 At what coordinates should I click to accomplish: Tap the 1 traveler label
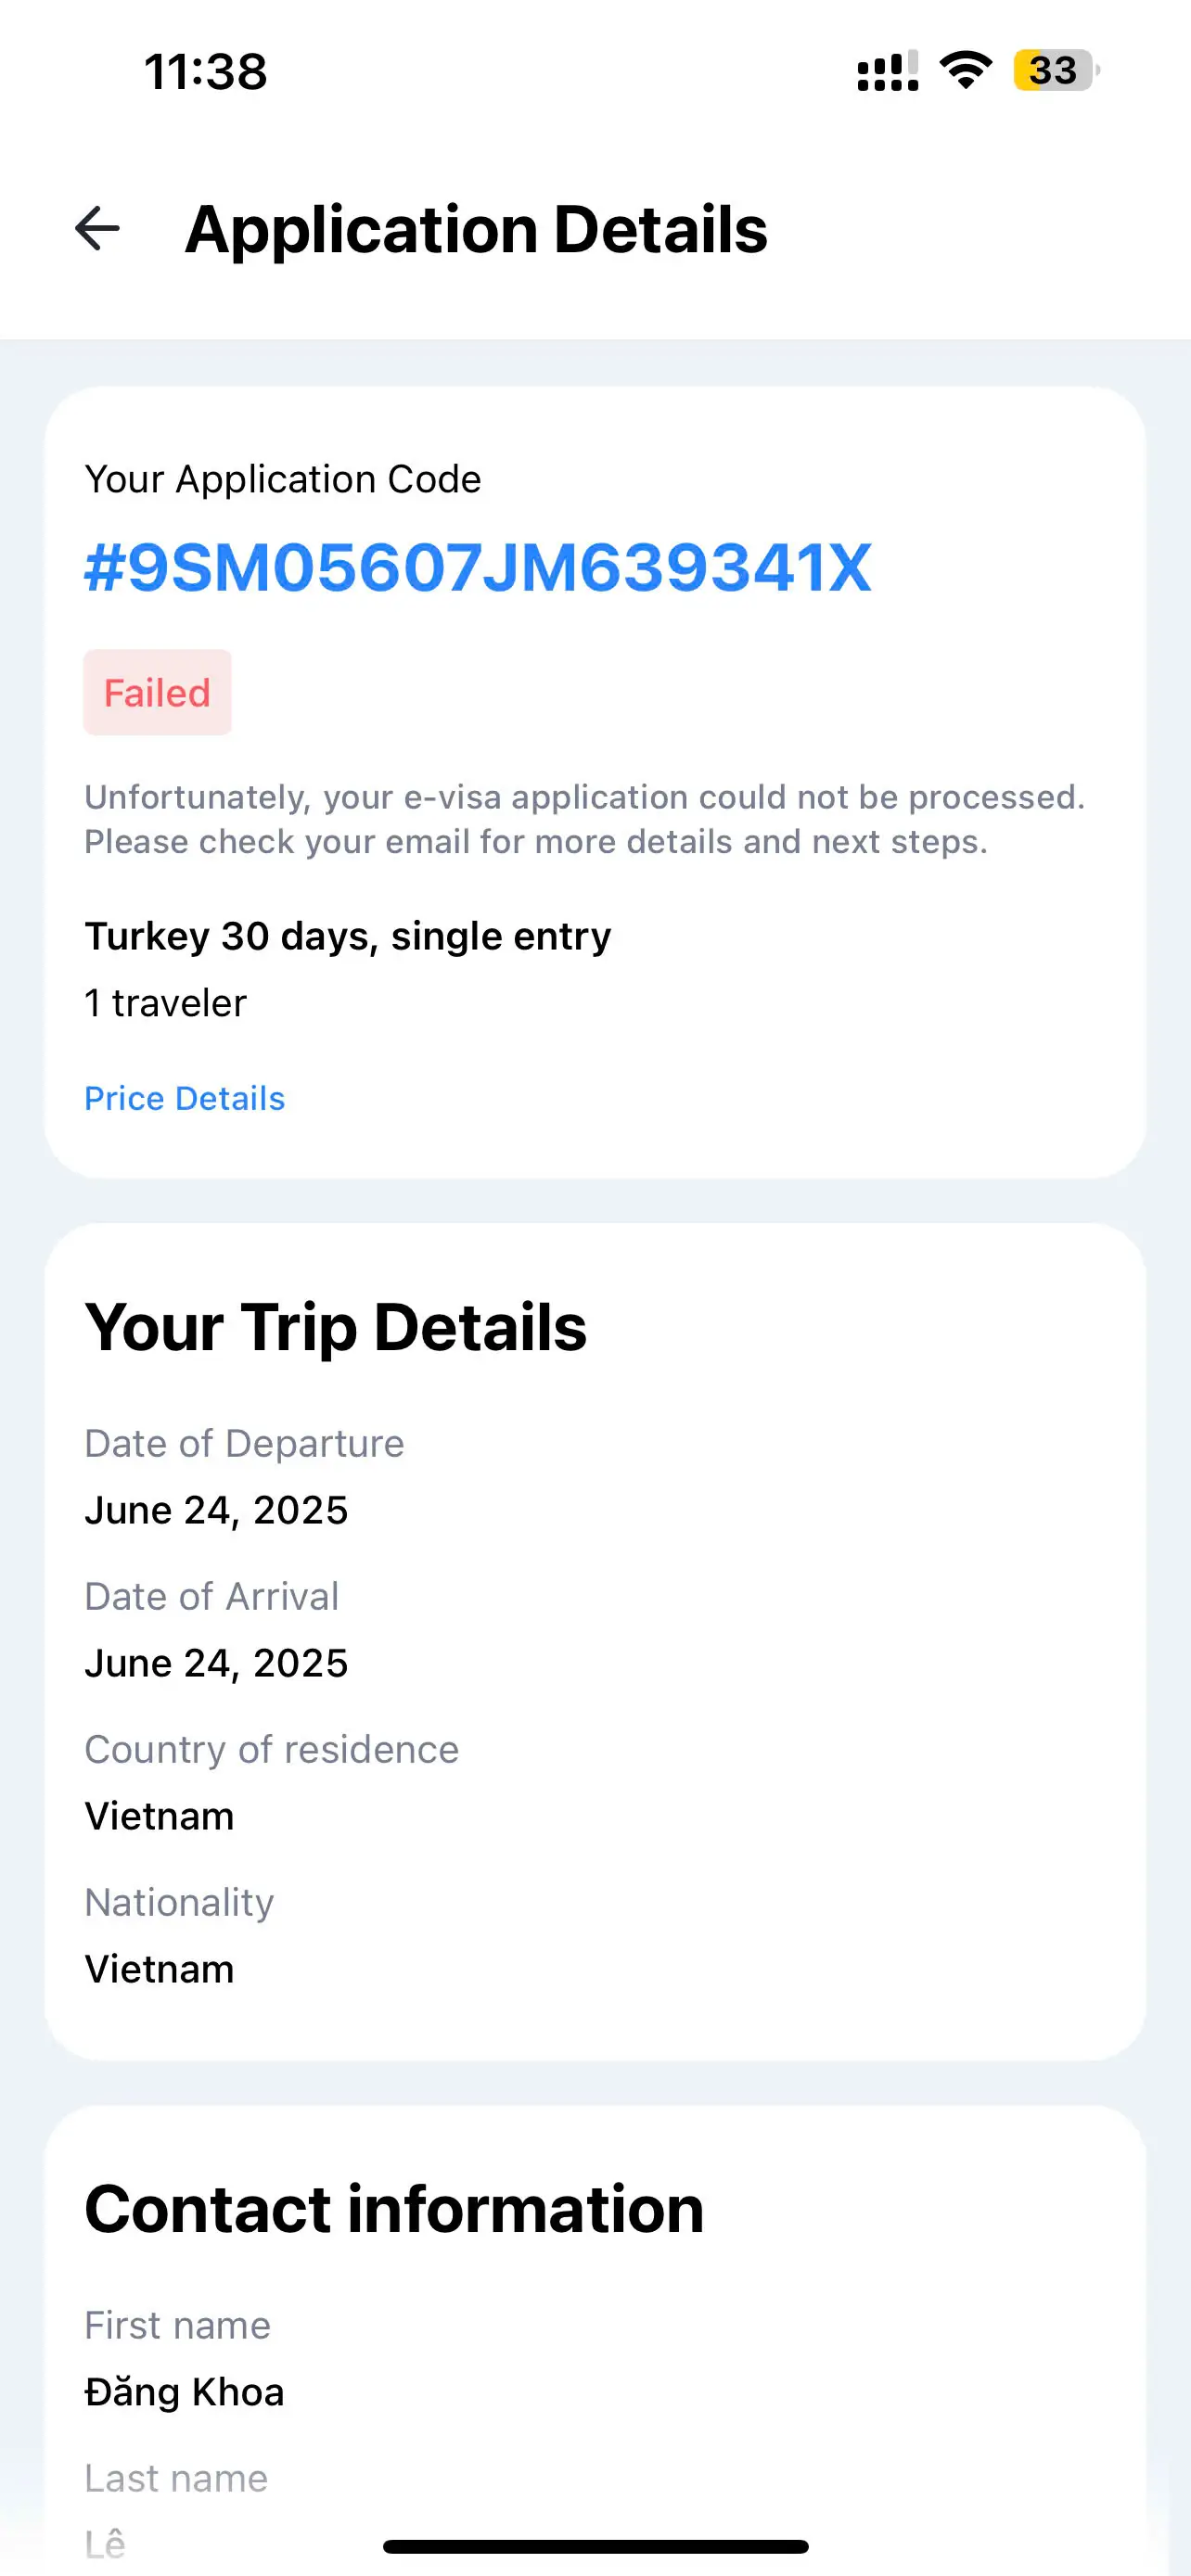pyautogui.click(x=165, y=1003)
